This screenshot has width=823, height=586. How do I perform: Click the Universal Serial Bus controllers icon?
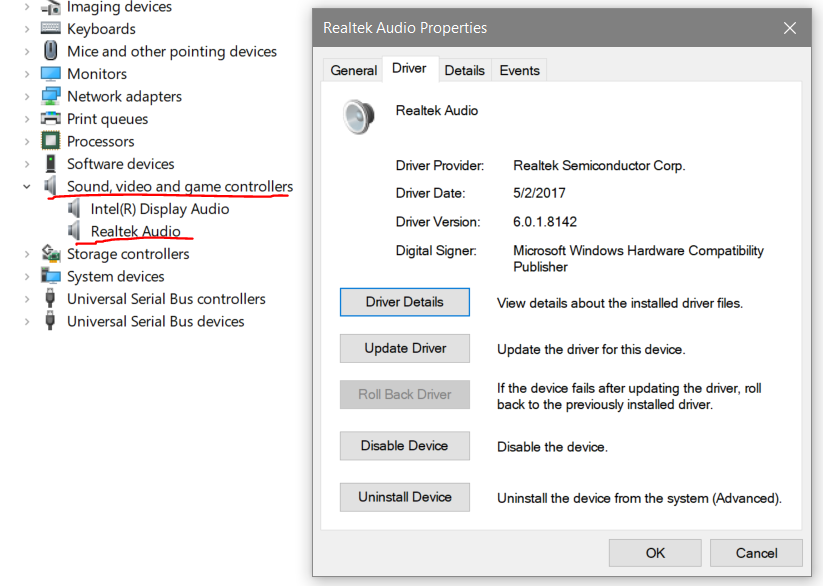coord(50,298)
